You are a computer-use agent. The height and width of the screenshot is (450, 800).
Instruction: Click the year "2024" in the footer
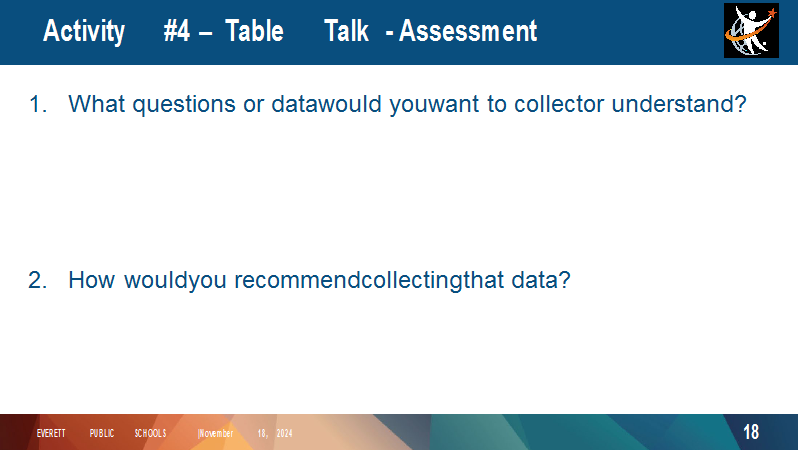point(285,433)
